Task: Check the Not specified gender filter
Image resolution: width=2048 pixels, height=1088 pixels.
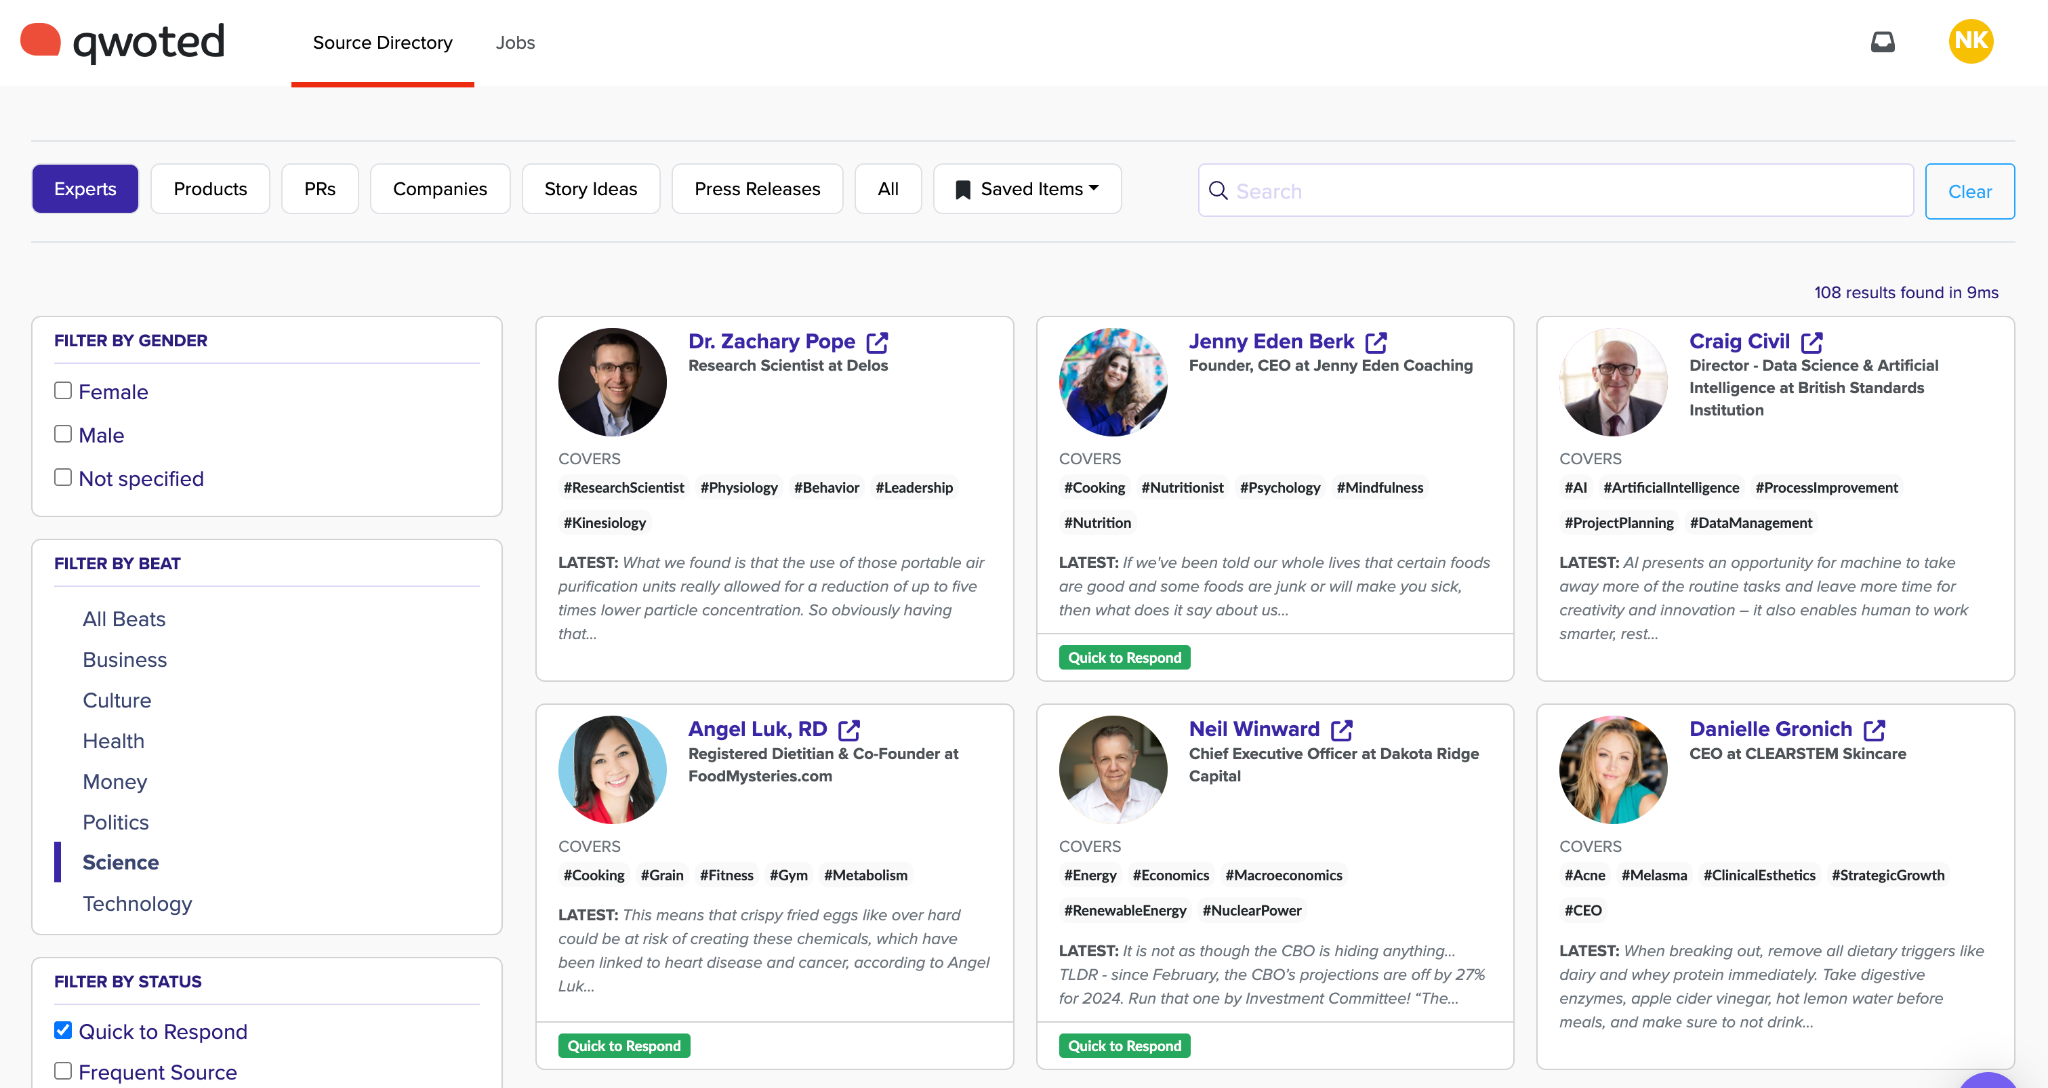Action: click(63, 478)
